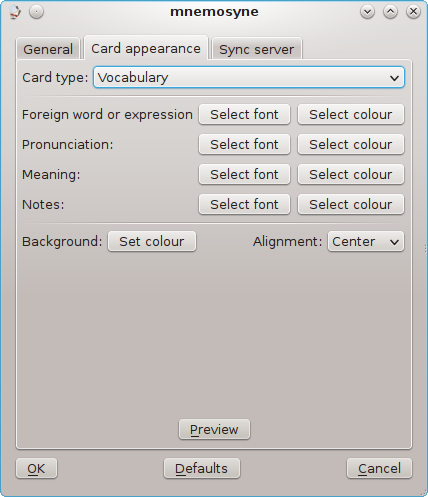Screen dimensions: 428x497
Task: Choose font for Pronunciation field
Action: coord(244,144)
